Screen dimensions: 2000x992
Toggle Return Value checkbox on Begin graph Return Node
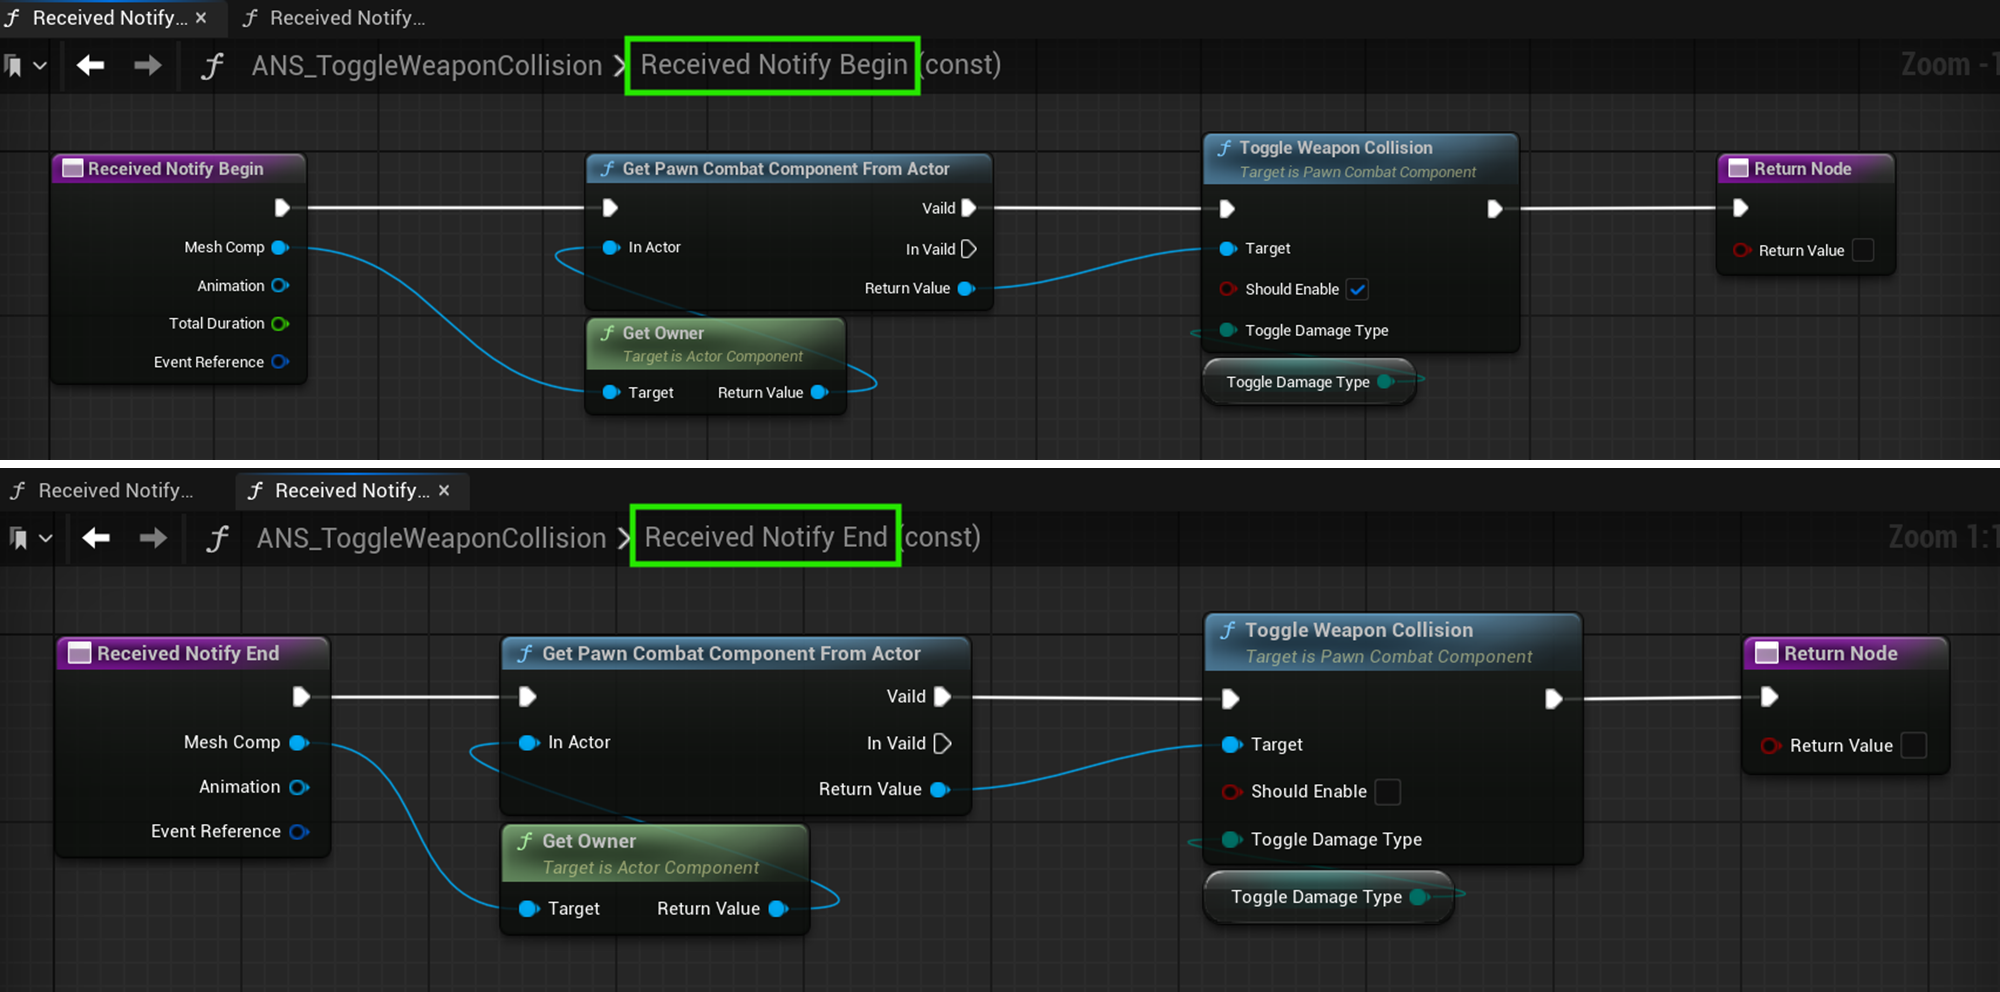point(1863,250)
